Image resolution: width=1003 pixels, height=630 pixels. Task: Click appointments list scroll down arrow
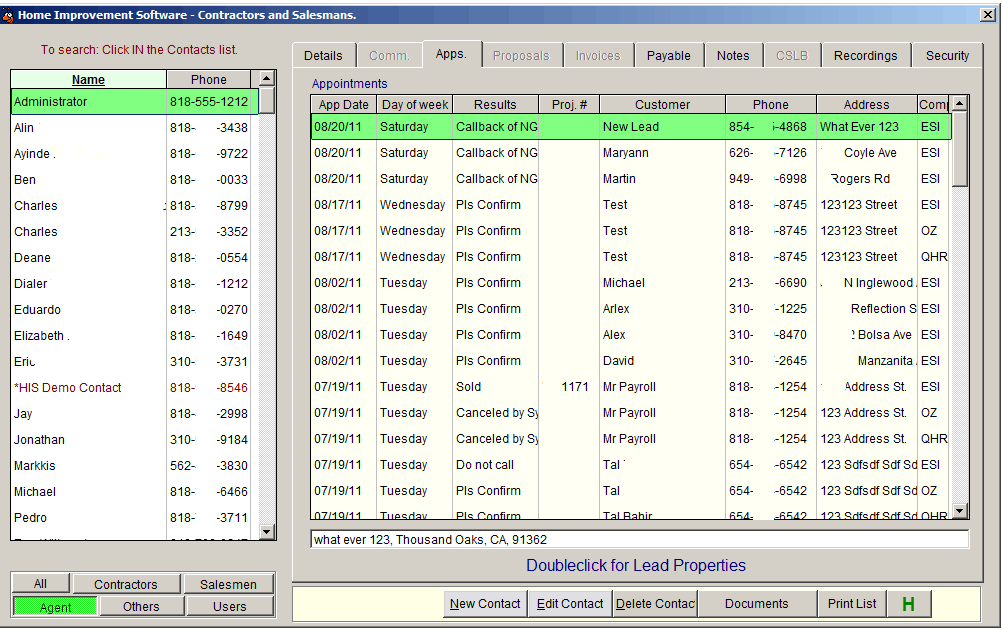(x=960, y=510)
